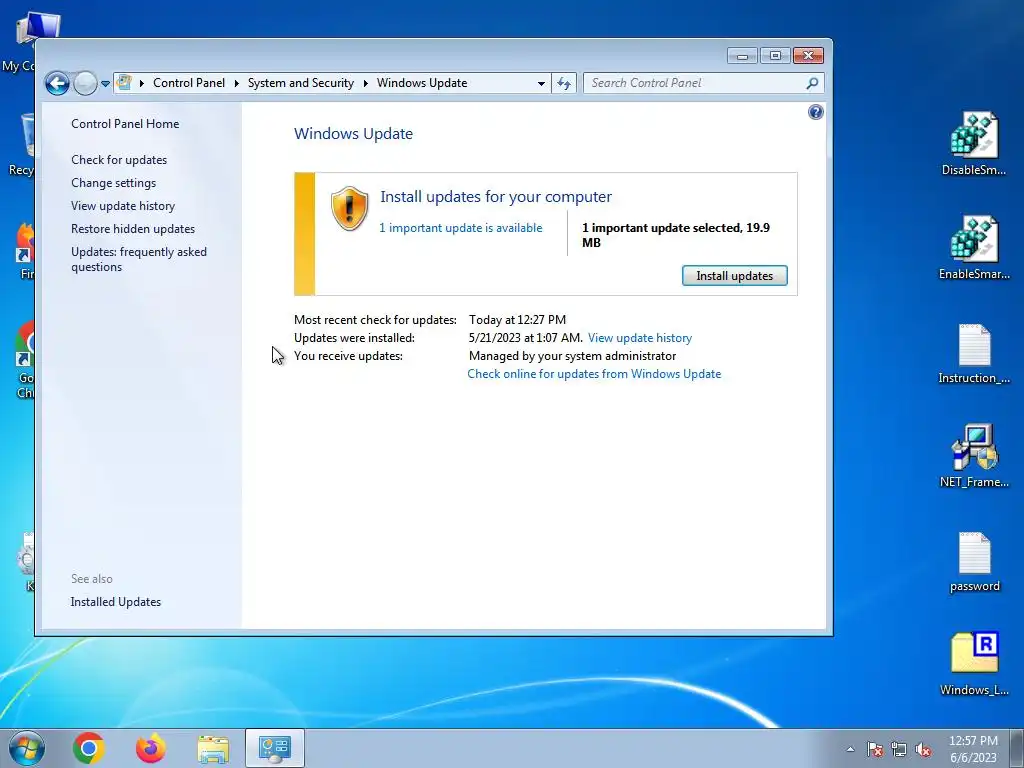Open Installed Updates under See also
Image resolution: width=1024 pixels, height=768 pixels.
tap(116, 602)
